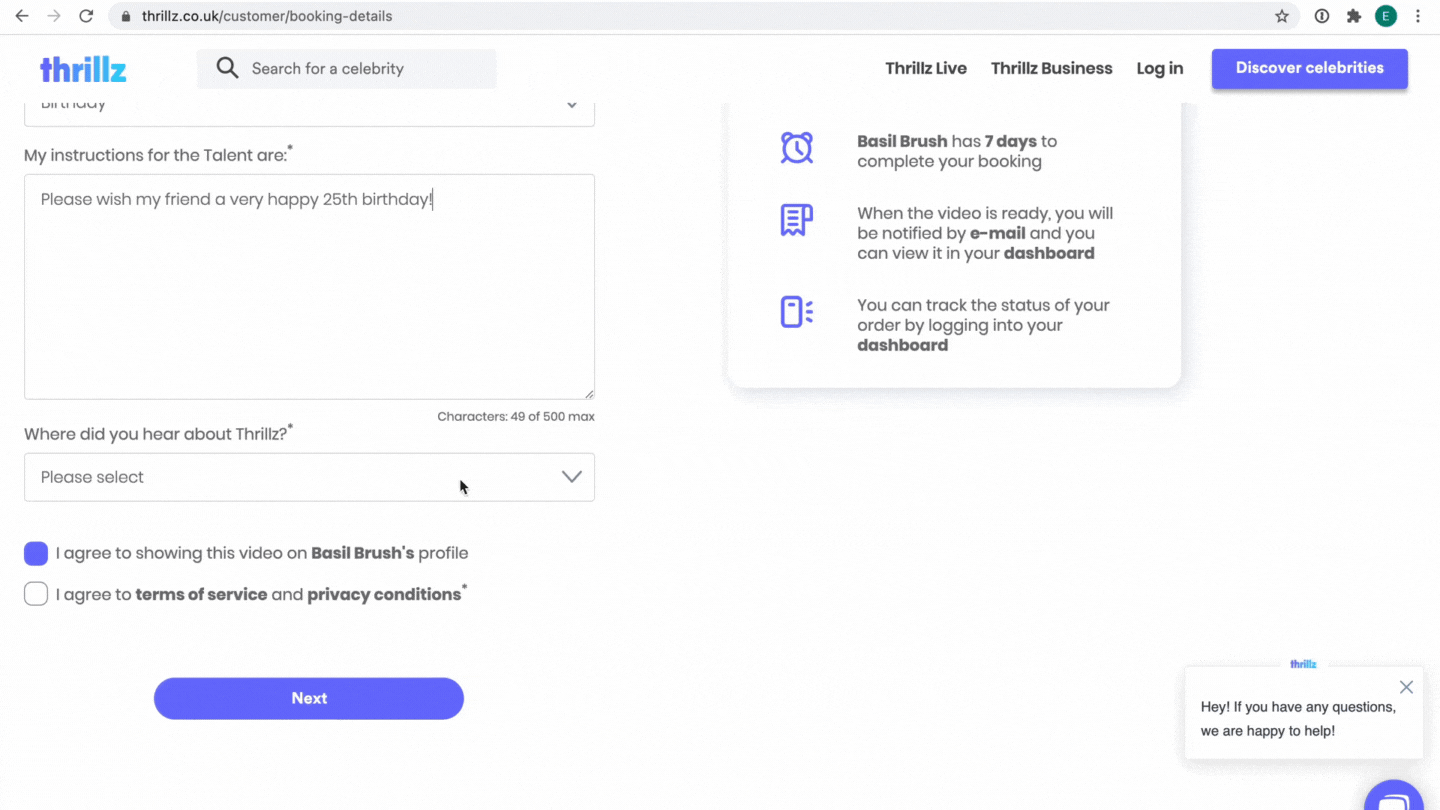Viewport: 1440px width, 810px height.
Task: Open 'Where did you hear about Thrillz' dropdown
Action: (309, 477)
